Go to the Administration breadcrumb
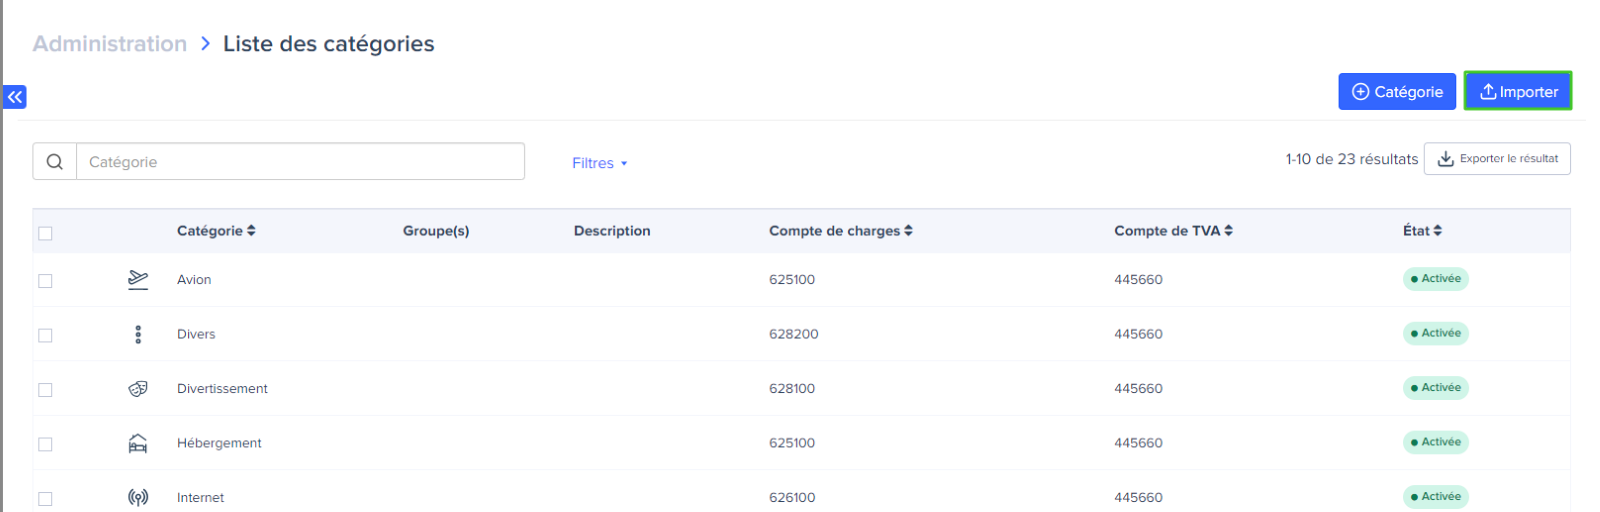 [110, 44]
